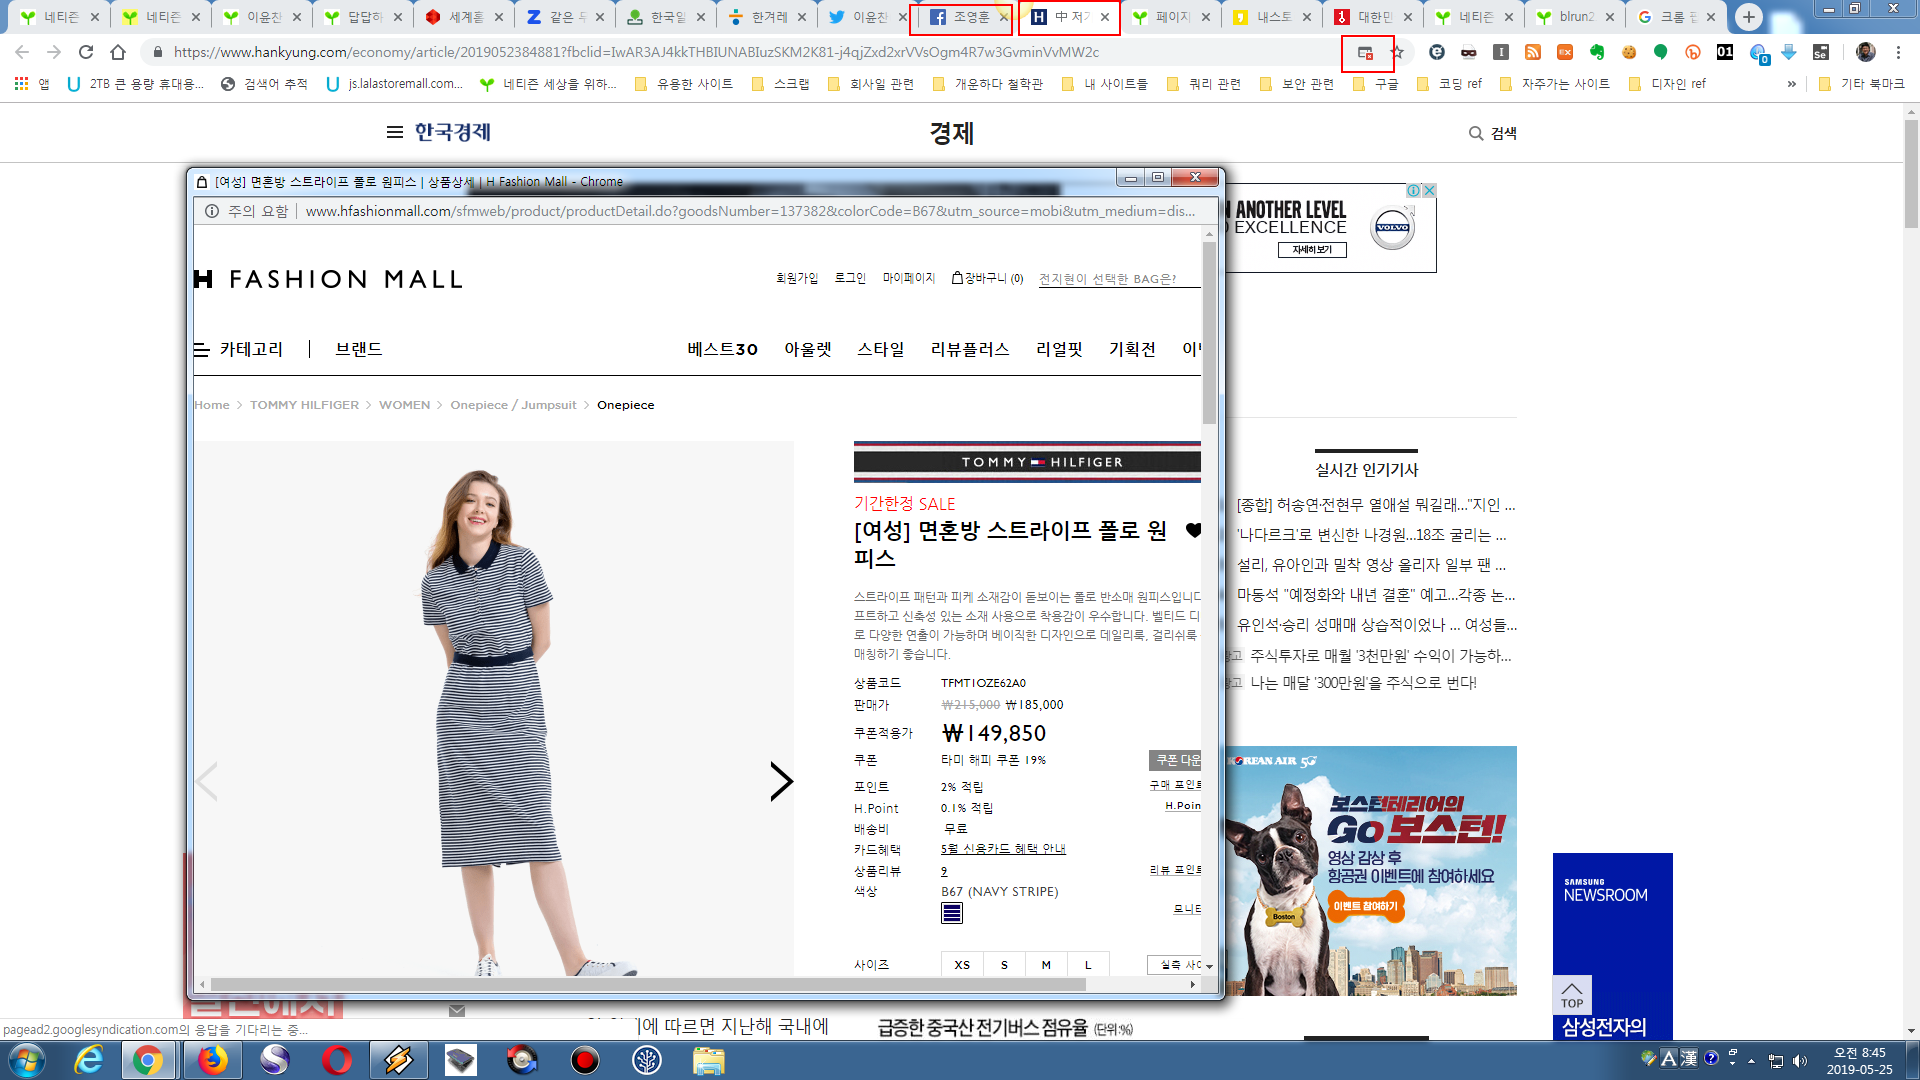Open the green Hangouts extension icon
Viewport: 1920px width, 1080px height.
[x=1661, y=52]
